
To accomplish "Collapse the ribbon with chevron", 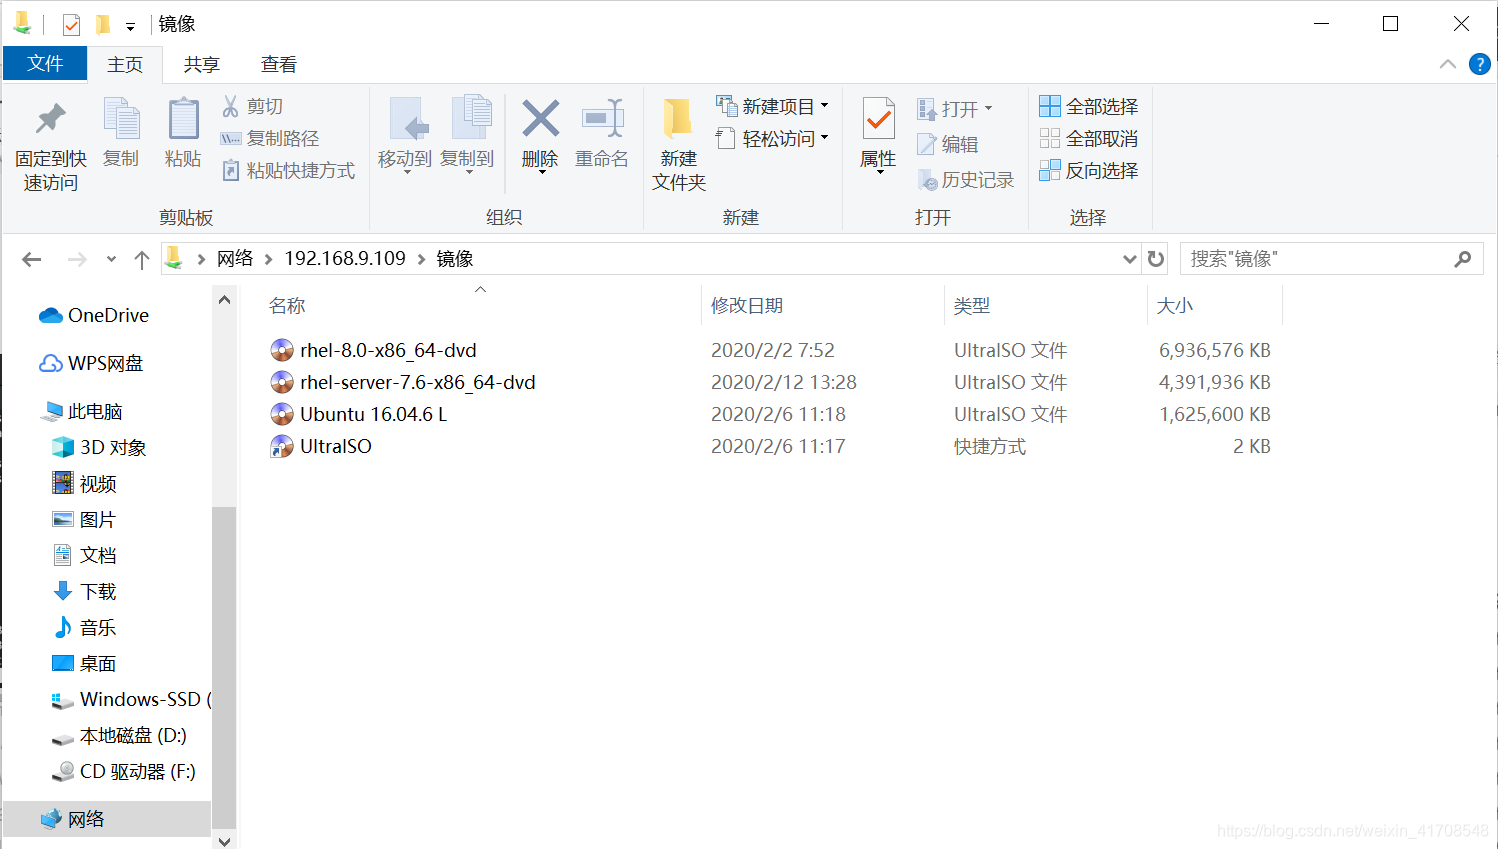I will click(1447, 64).
